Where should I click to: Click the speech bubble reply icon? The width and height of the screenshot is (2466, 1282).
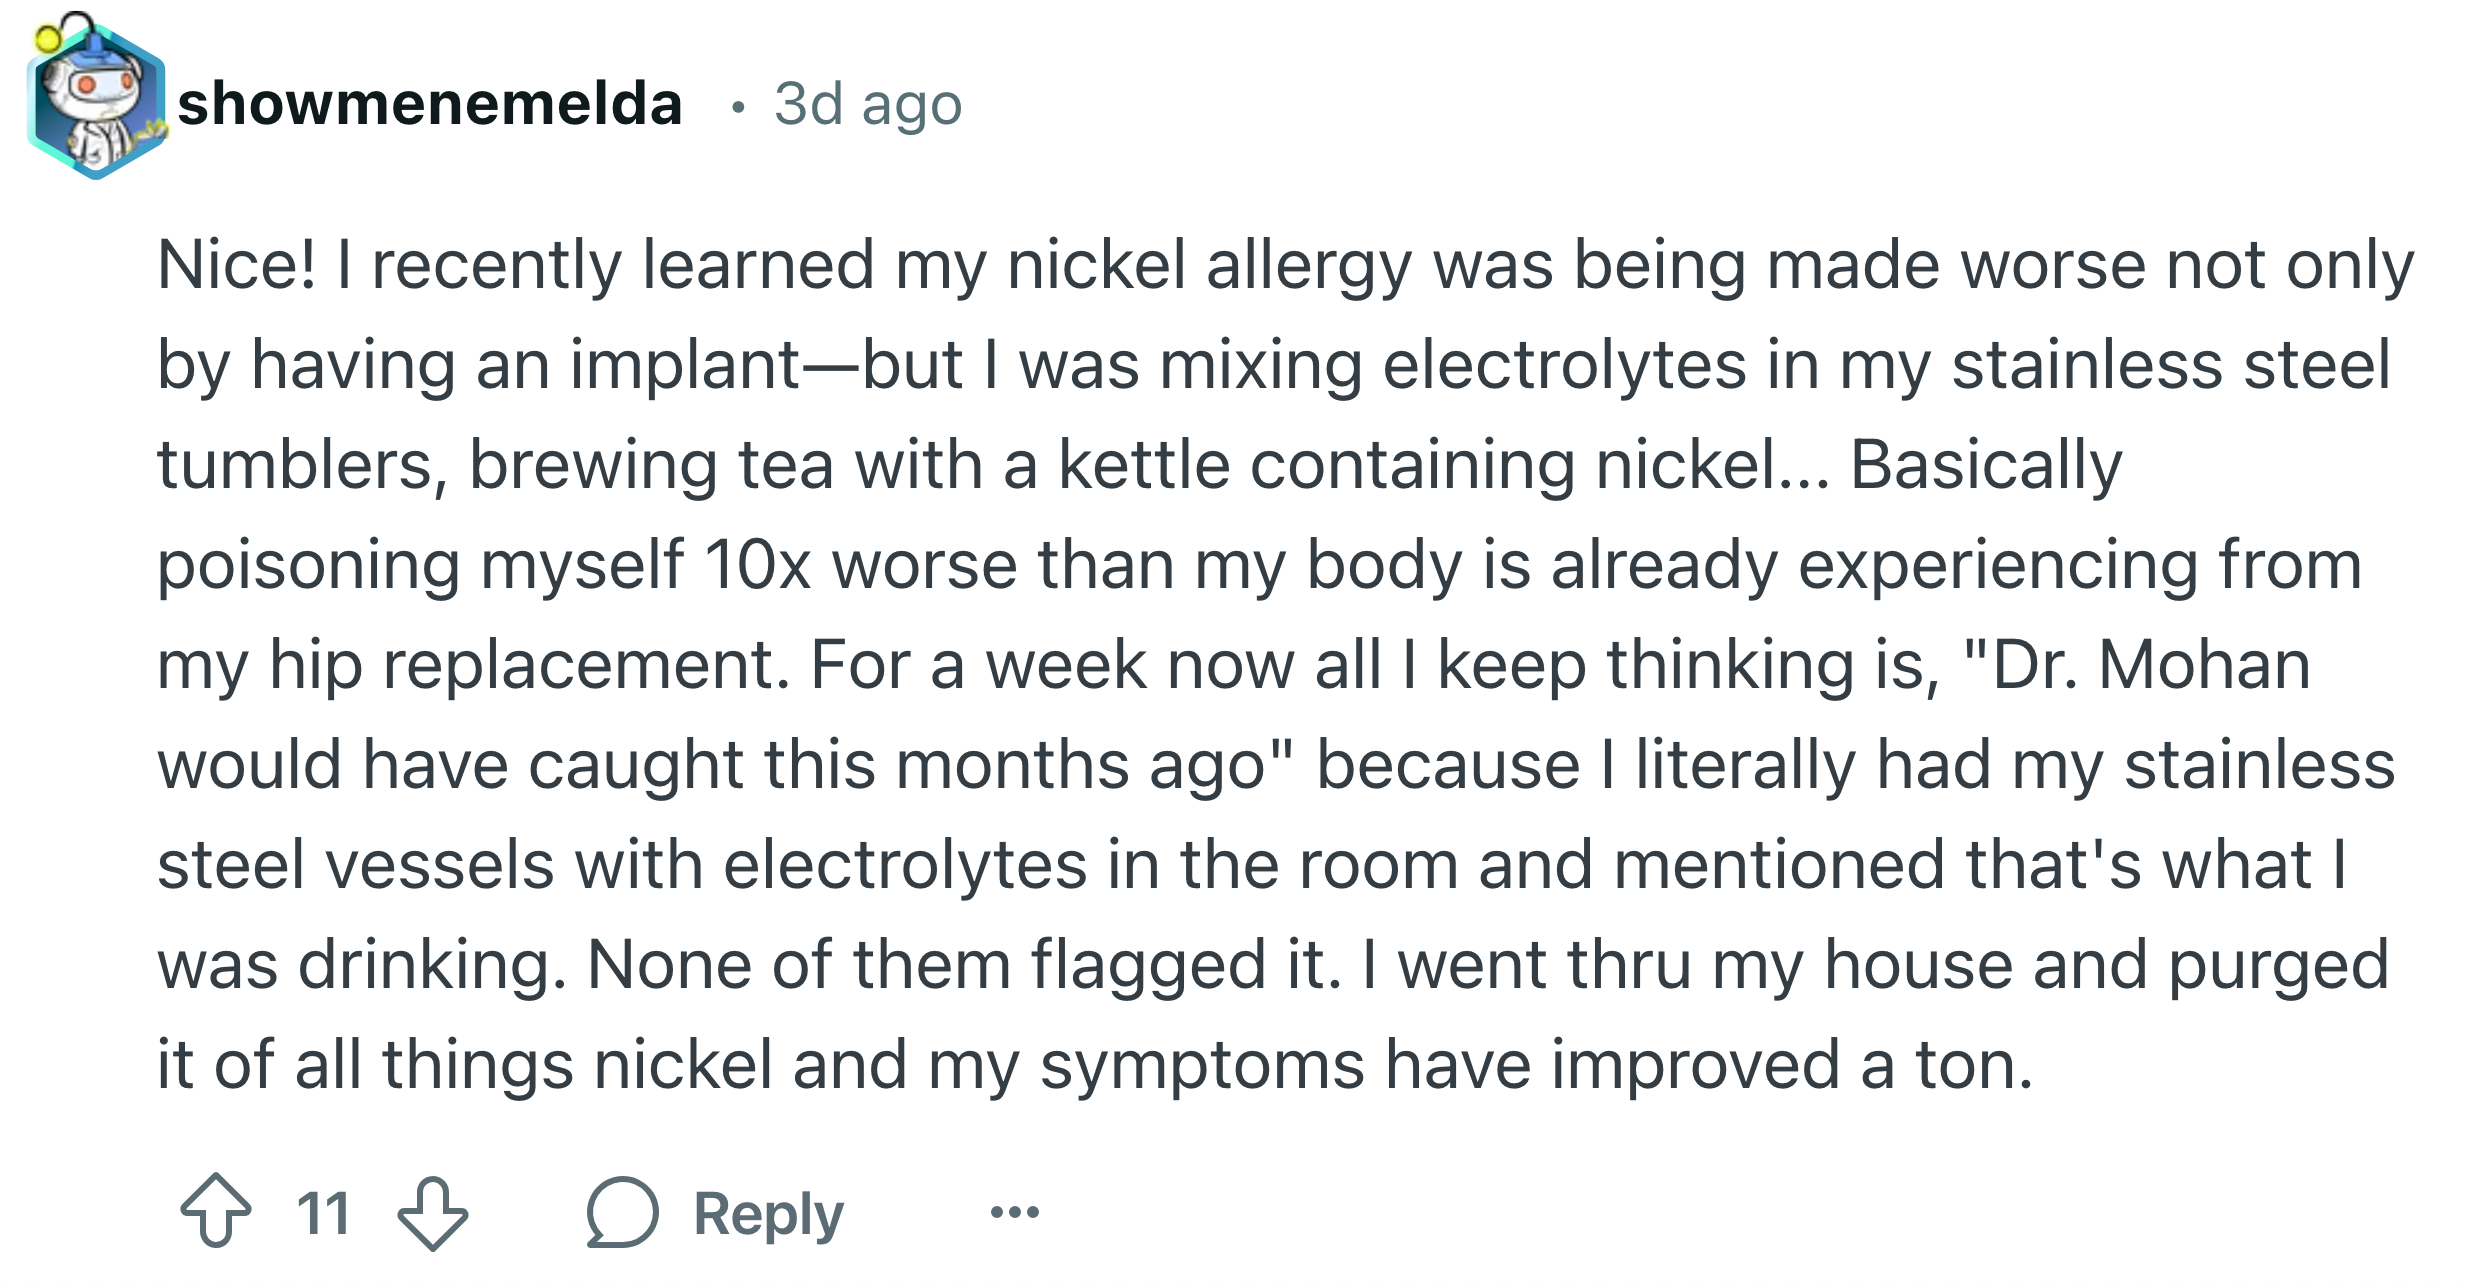pyautogui.click(x=622, y=1212)
